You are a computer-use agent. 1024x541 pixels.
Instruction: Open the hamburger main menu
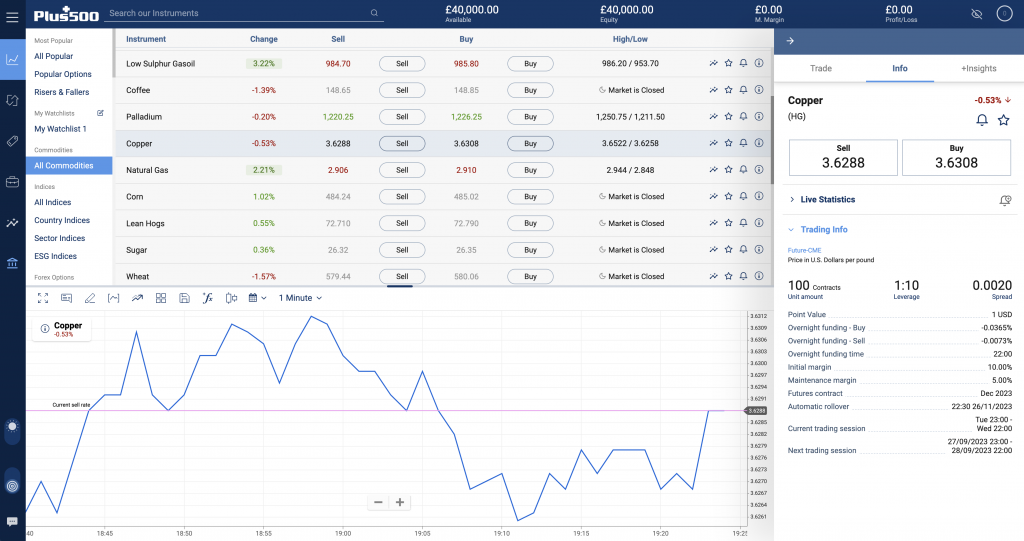click(12, 17)
